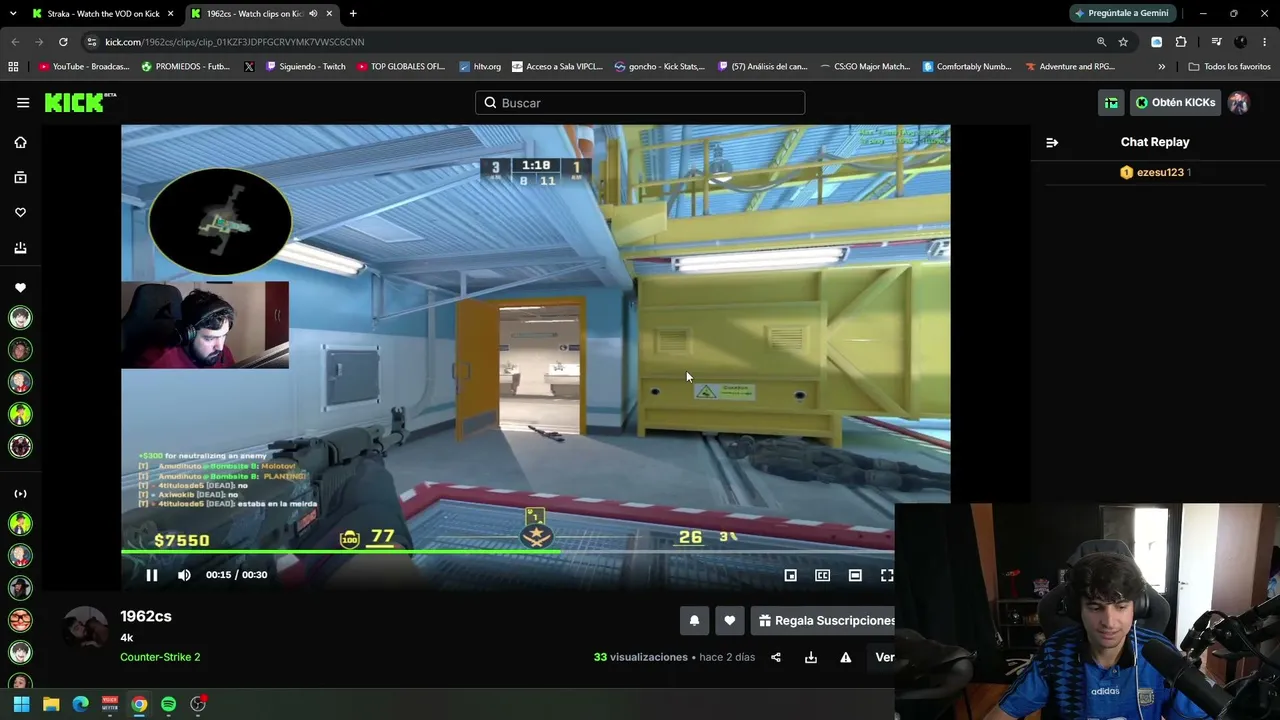Close the 1962cs clips tab
Image resolution: width=1280 pixels, height=720 pixels.
[329, 14]
